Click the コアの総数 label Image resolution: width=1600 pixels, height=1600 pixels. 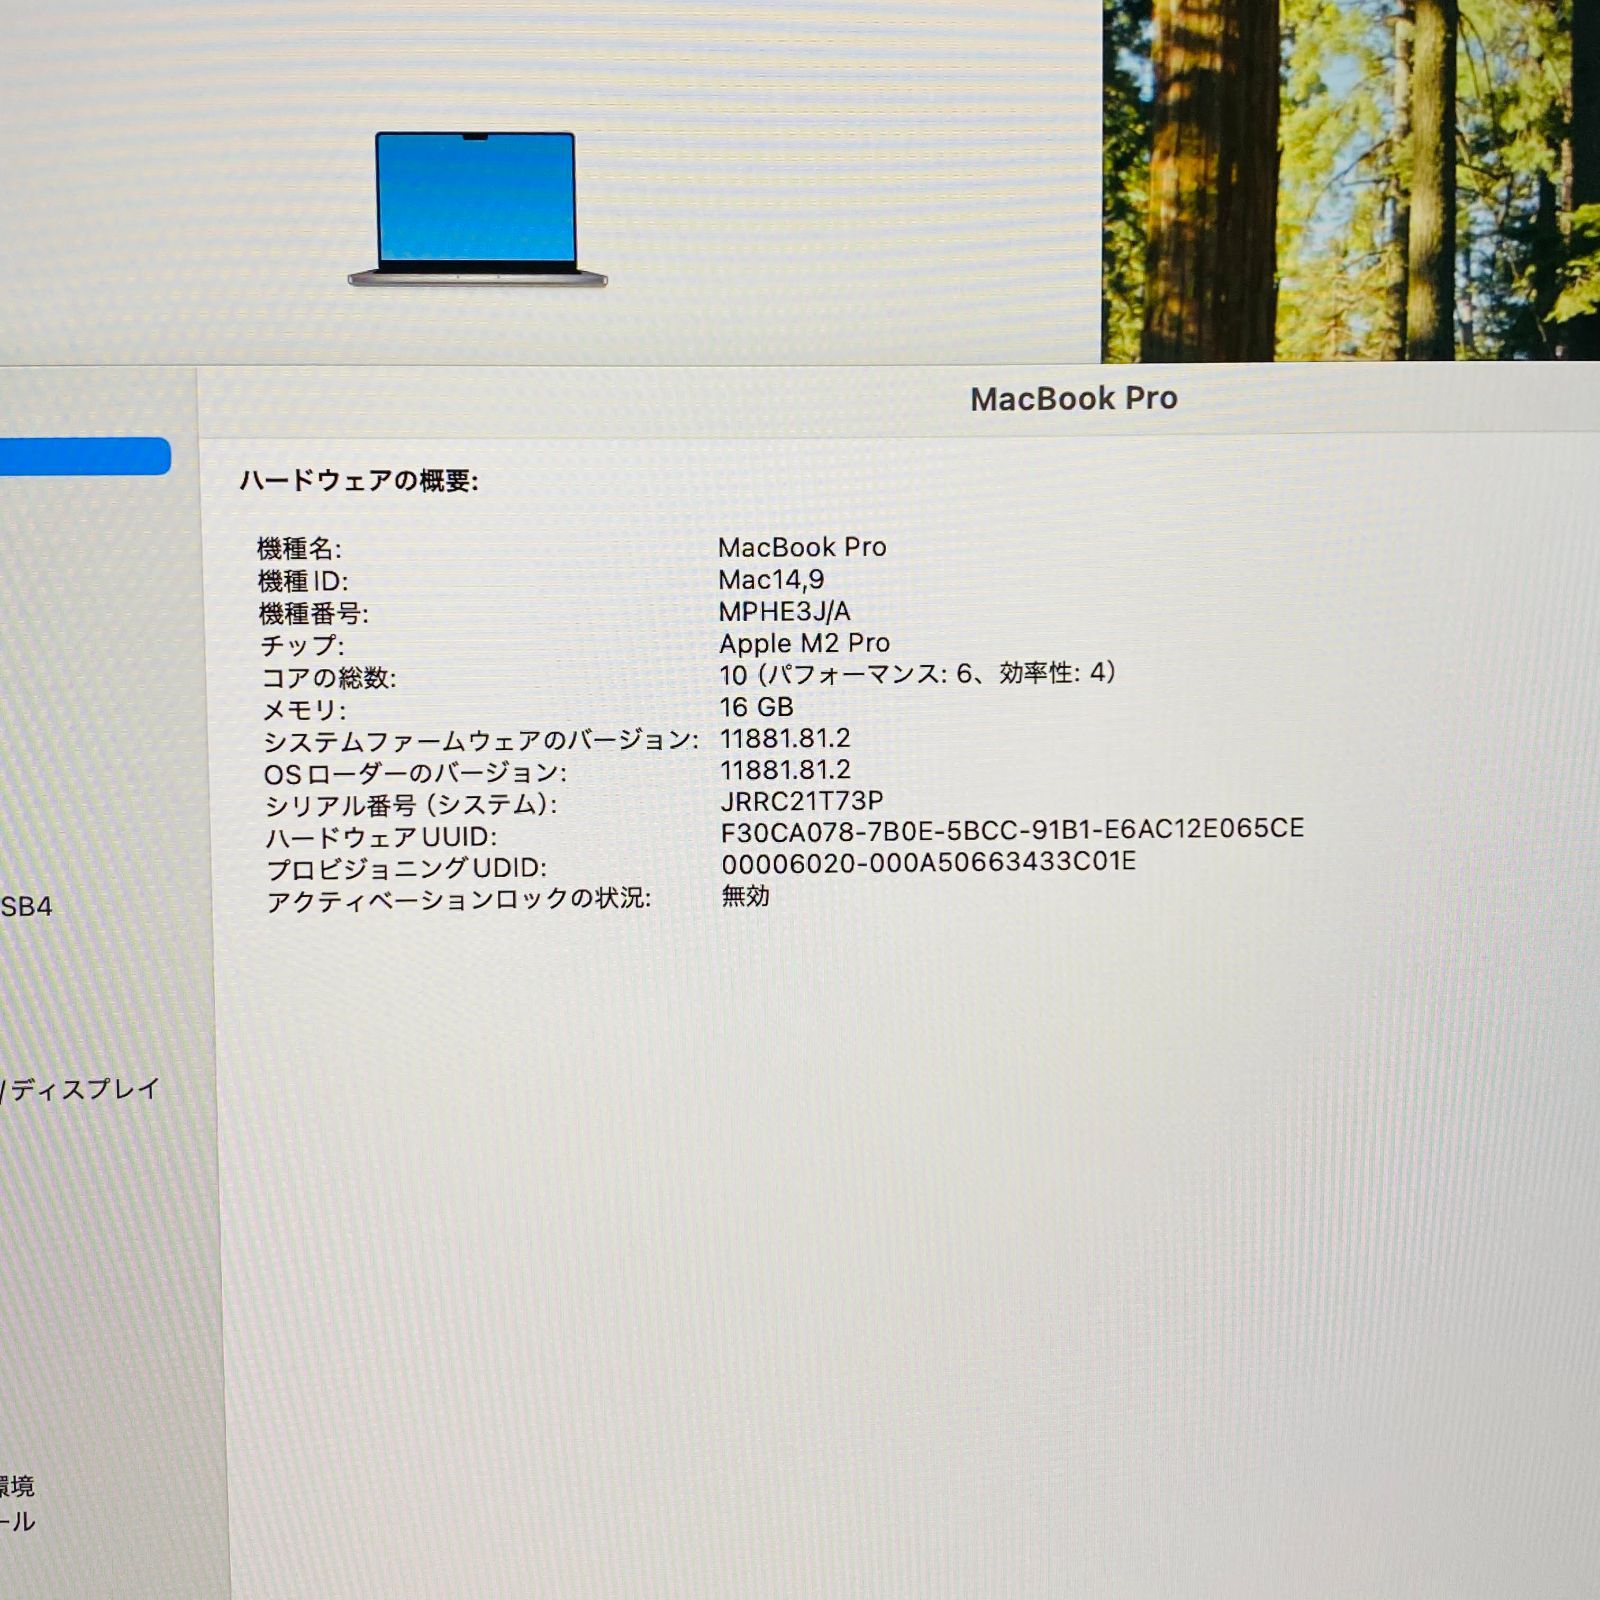(329, 677)
